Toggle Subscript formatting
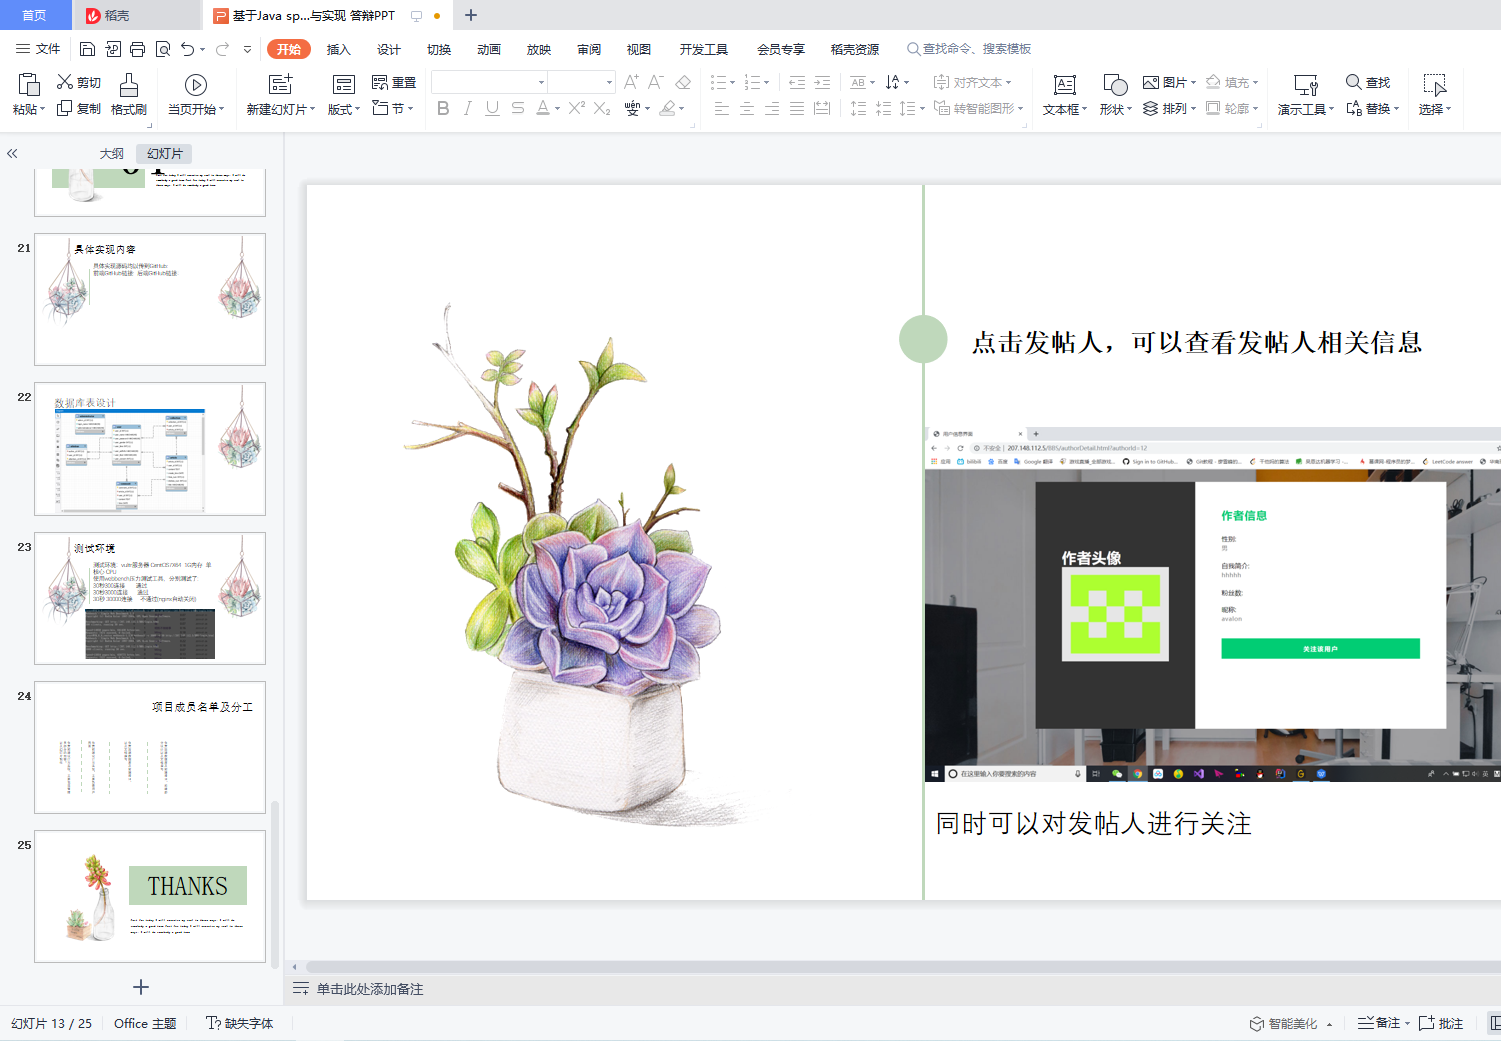Image resolution: width=1501 pixels, height=1041 pixels. [x=602, y=108]
